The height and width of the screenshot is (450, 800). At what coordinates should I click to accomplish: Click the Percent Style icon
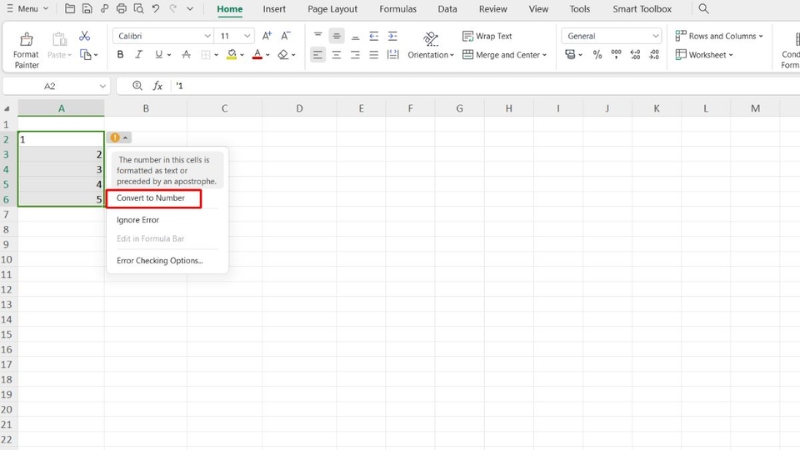click(598, 55)
